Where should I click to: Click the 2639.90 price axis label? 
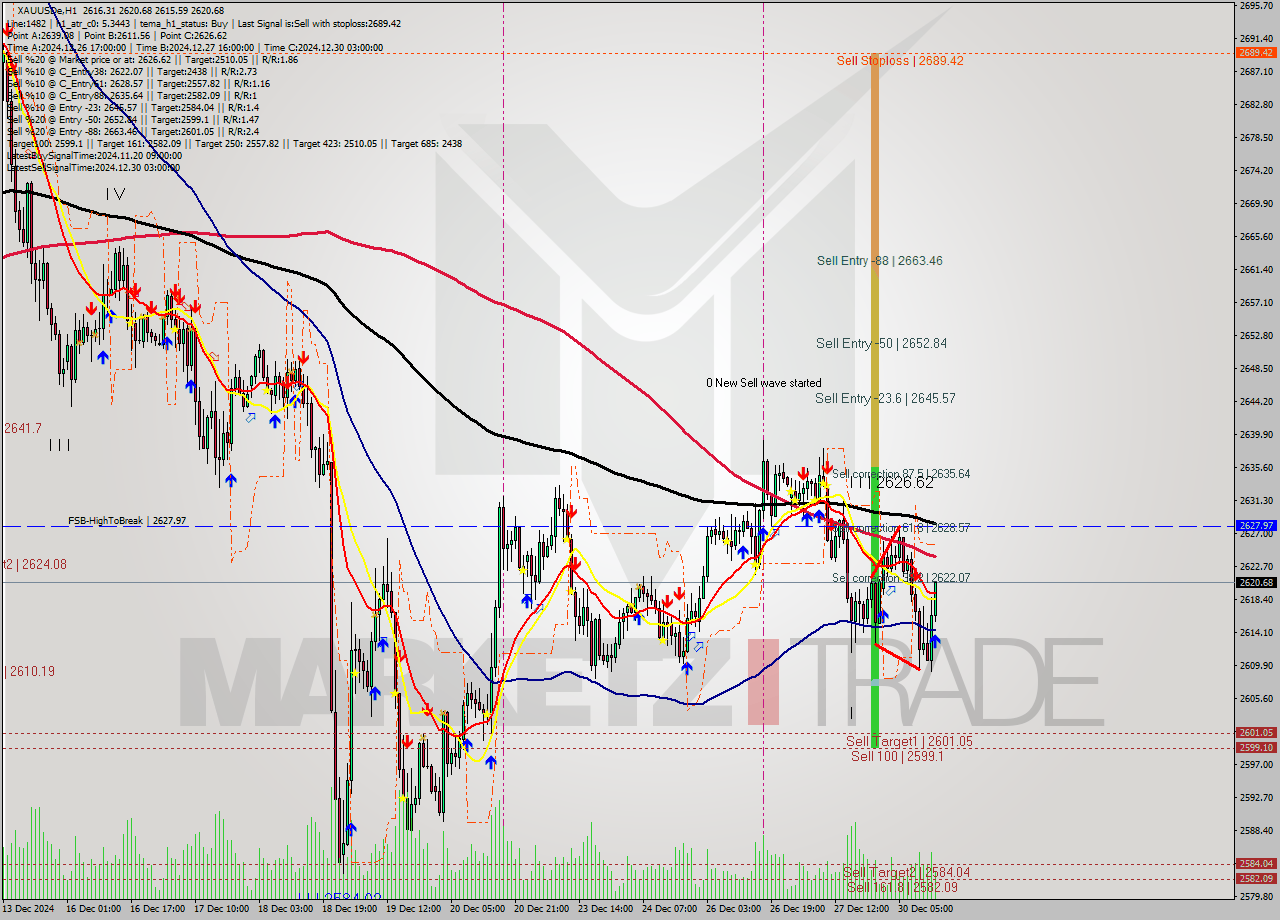point(1255,434)
